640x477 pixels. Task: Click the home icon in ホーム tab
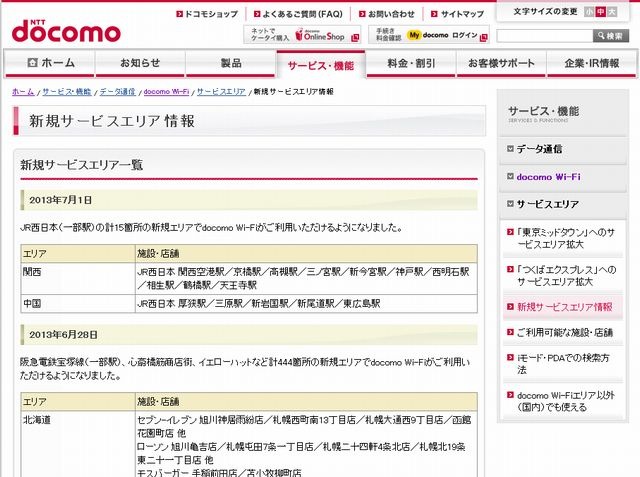click(x=32, y=62)
